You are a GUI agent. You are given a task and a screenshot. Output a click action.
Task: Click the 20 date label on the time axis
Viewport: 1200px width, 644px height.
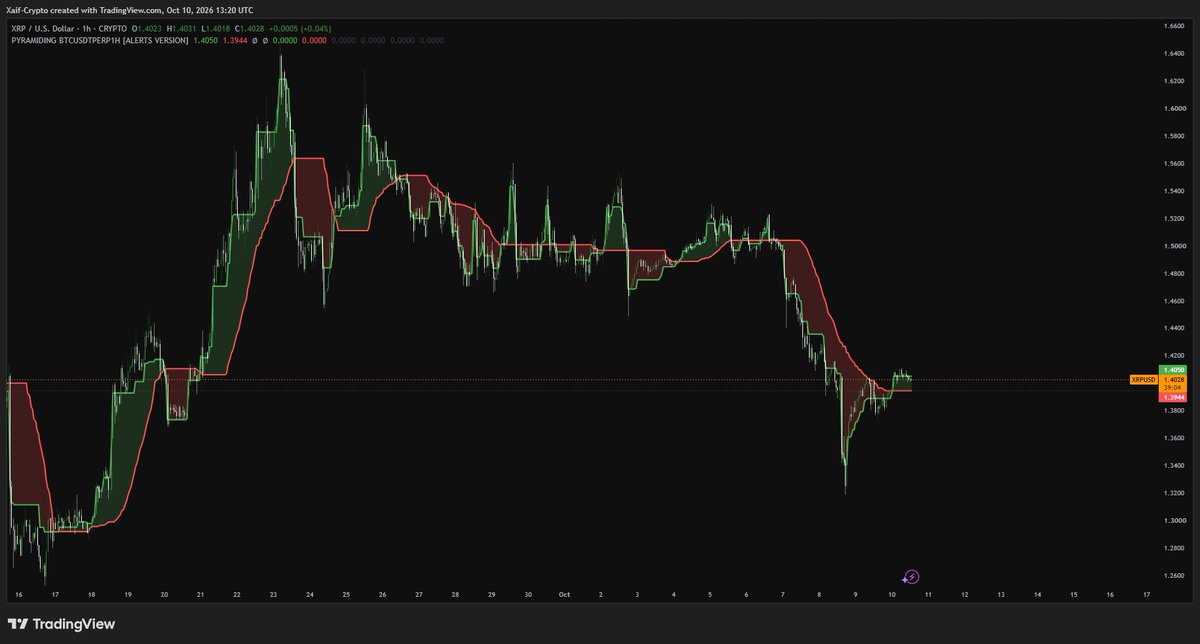[164, 594]
